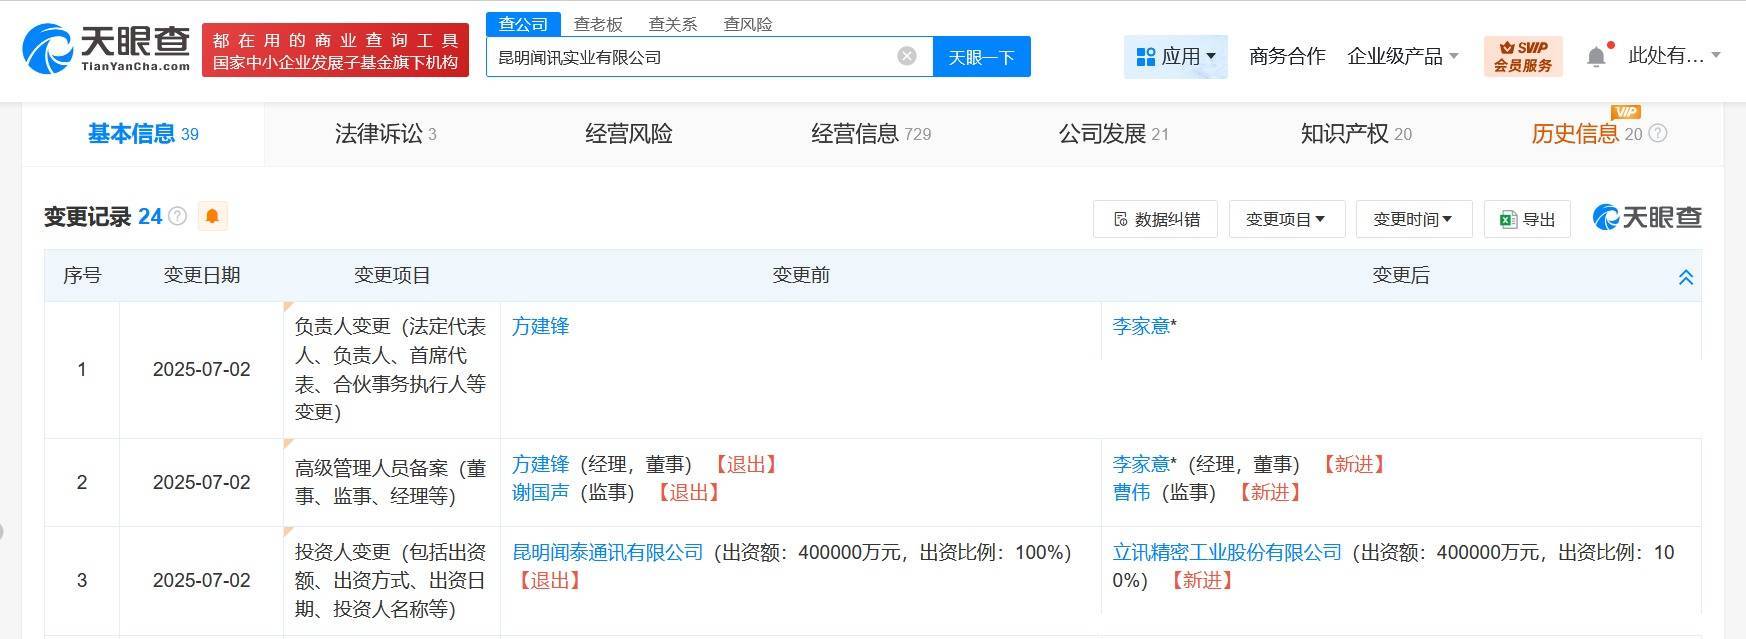
Task: Open notifications bell icon in header
Action: [x=1597, y=56]
